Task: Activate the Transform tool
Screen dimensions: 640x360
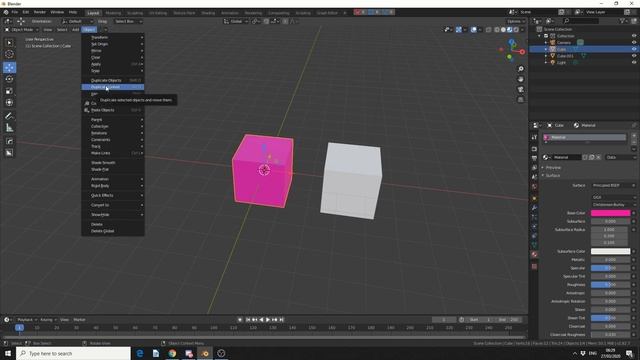Action: (9, 103)
